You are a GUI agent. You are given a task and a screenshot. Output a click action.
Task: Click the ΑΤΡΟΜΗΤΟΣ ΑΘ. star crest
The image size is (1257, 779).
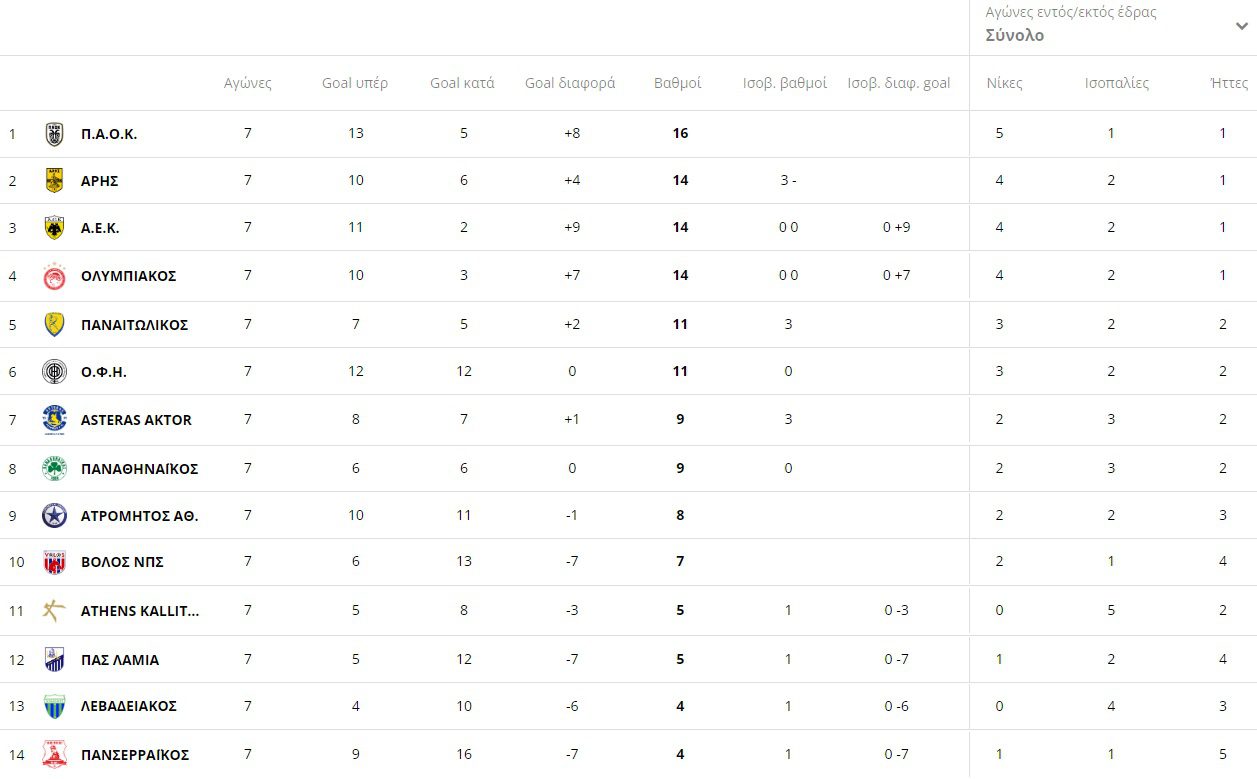(x=55, y=516)
